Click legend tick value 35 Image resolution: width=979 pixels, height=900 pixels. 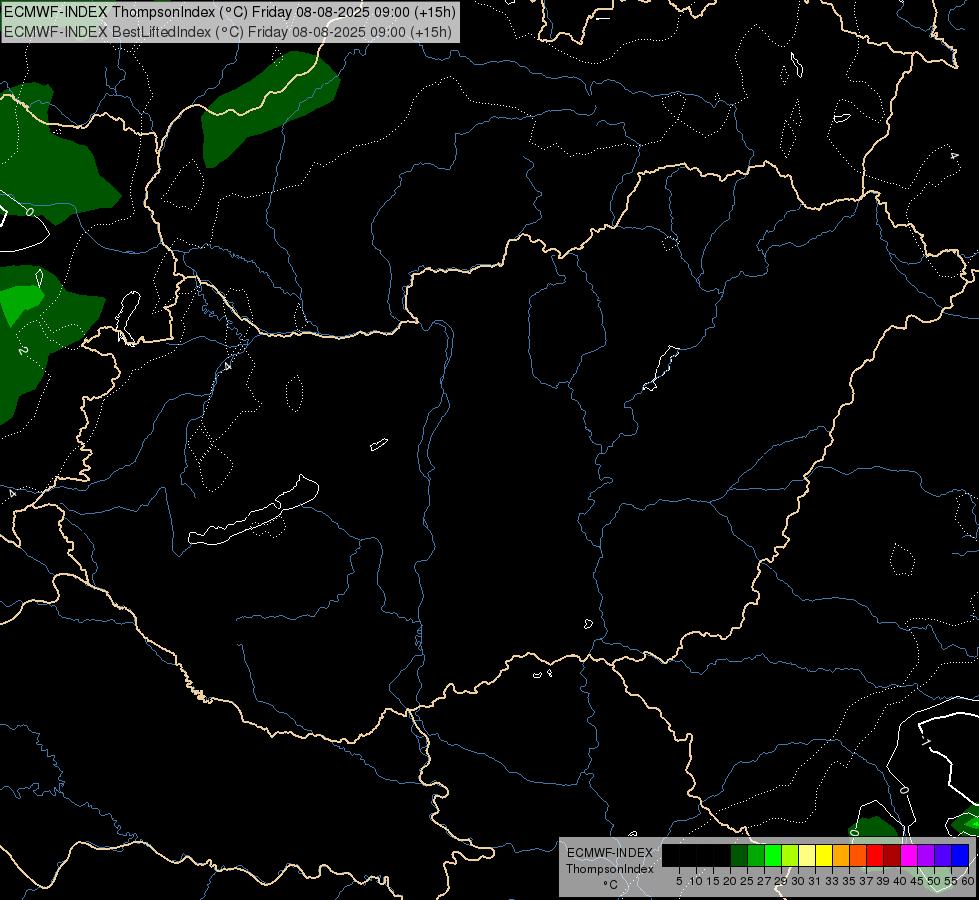pyautogui.click(x=849, y=881)
